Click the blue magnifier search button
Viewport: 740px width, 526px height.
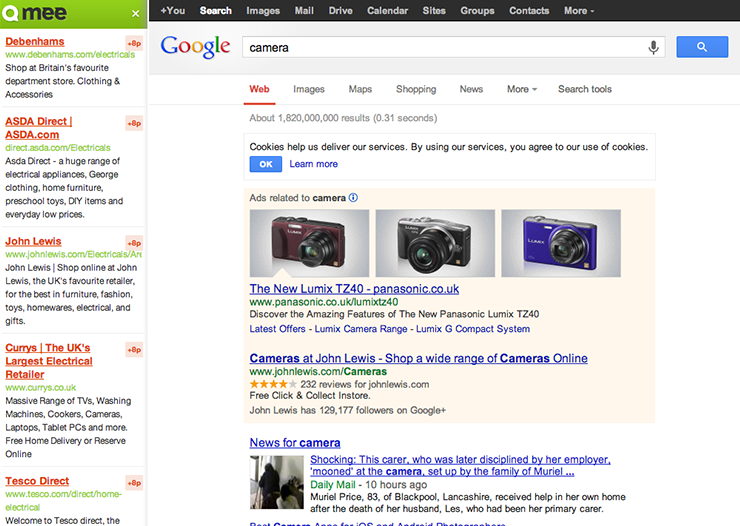click(x=702, y=47)
